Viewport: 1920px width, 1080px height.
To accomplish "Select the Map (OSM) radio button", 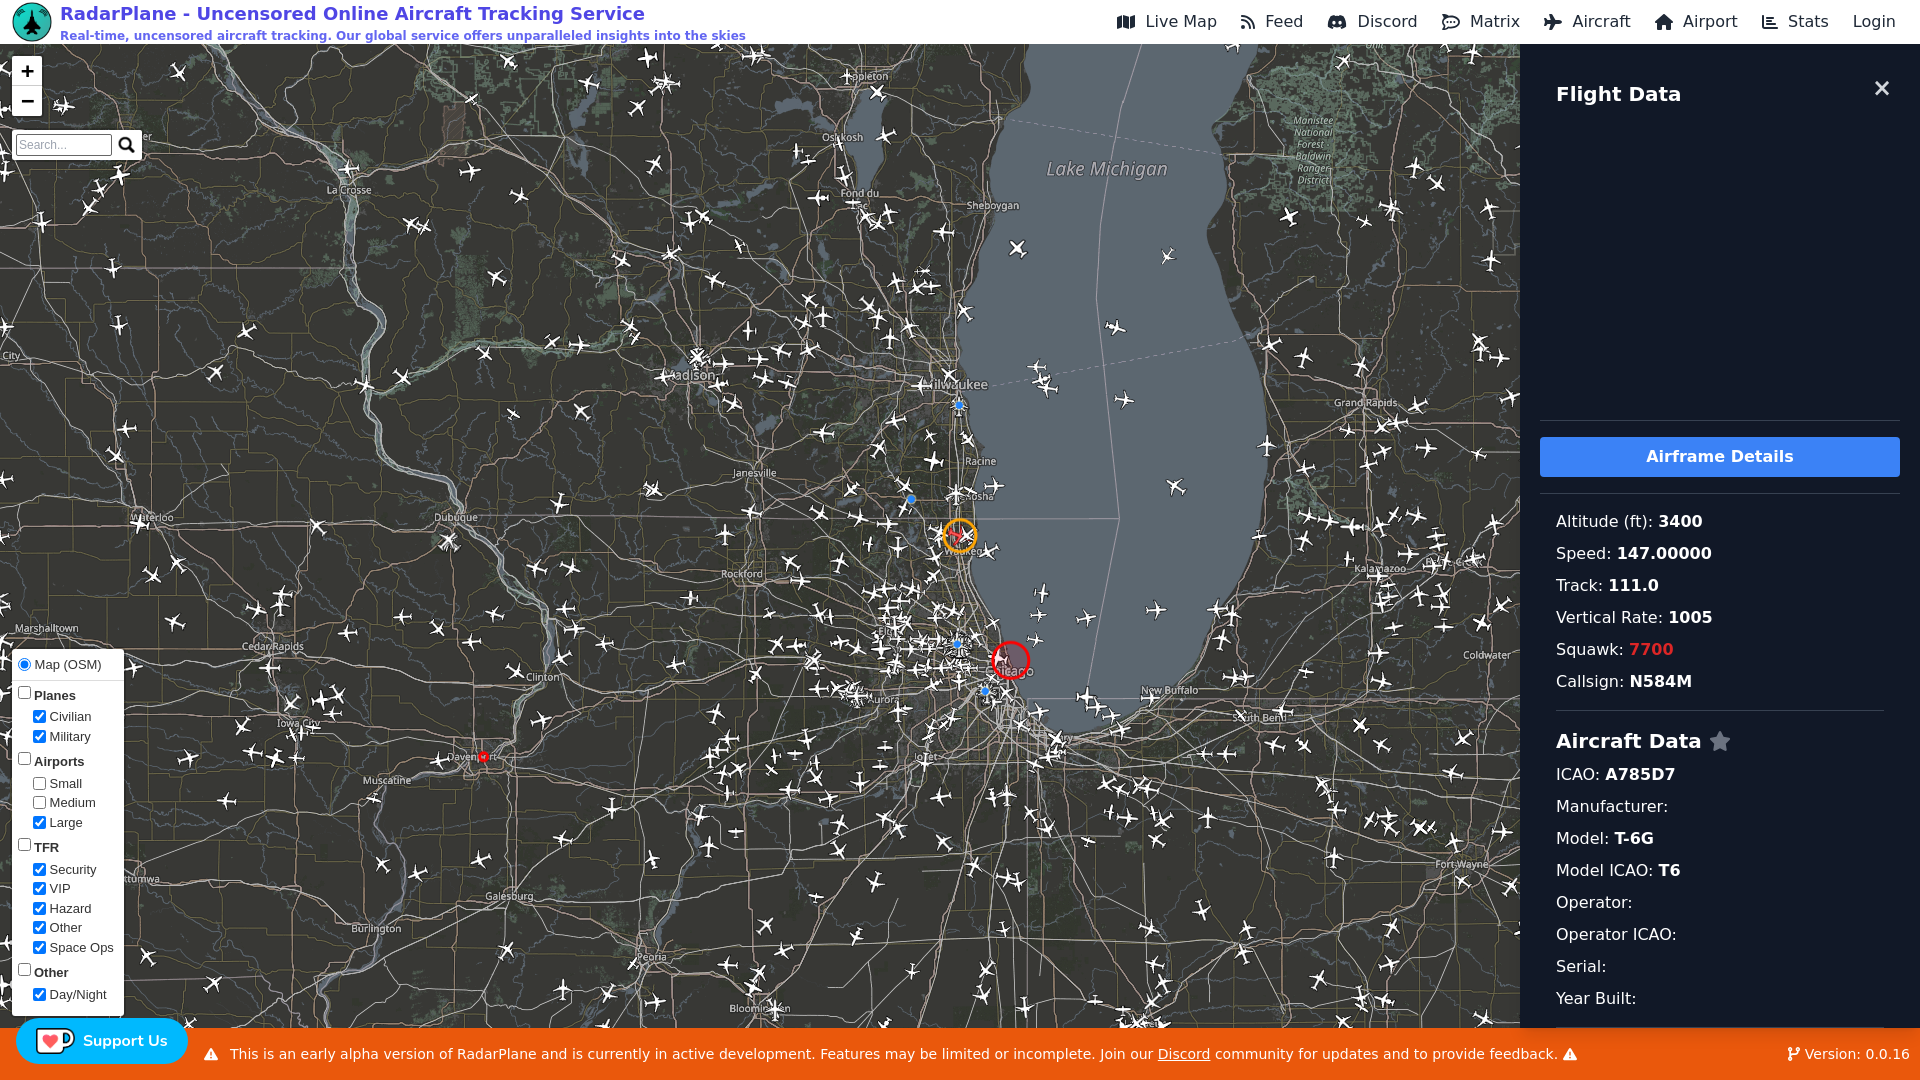I will [x=24, y=665].
